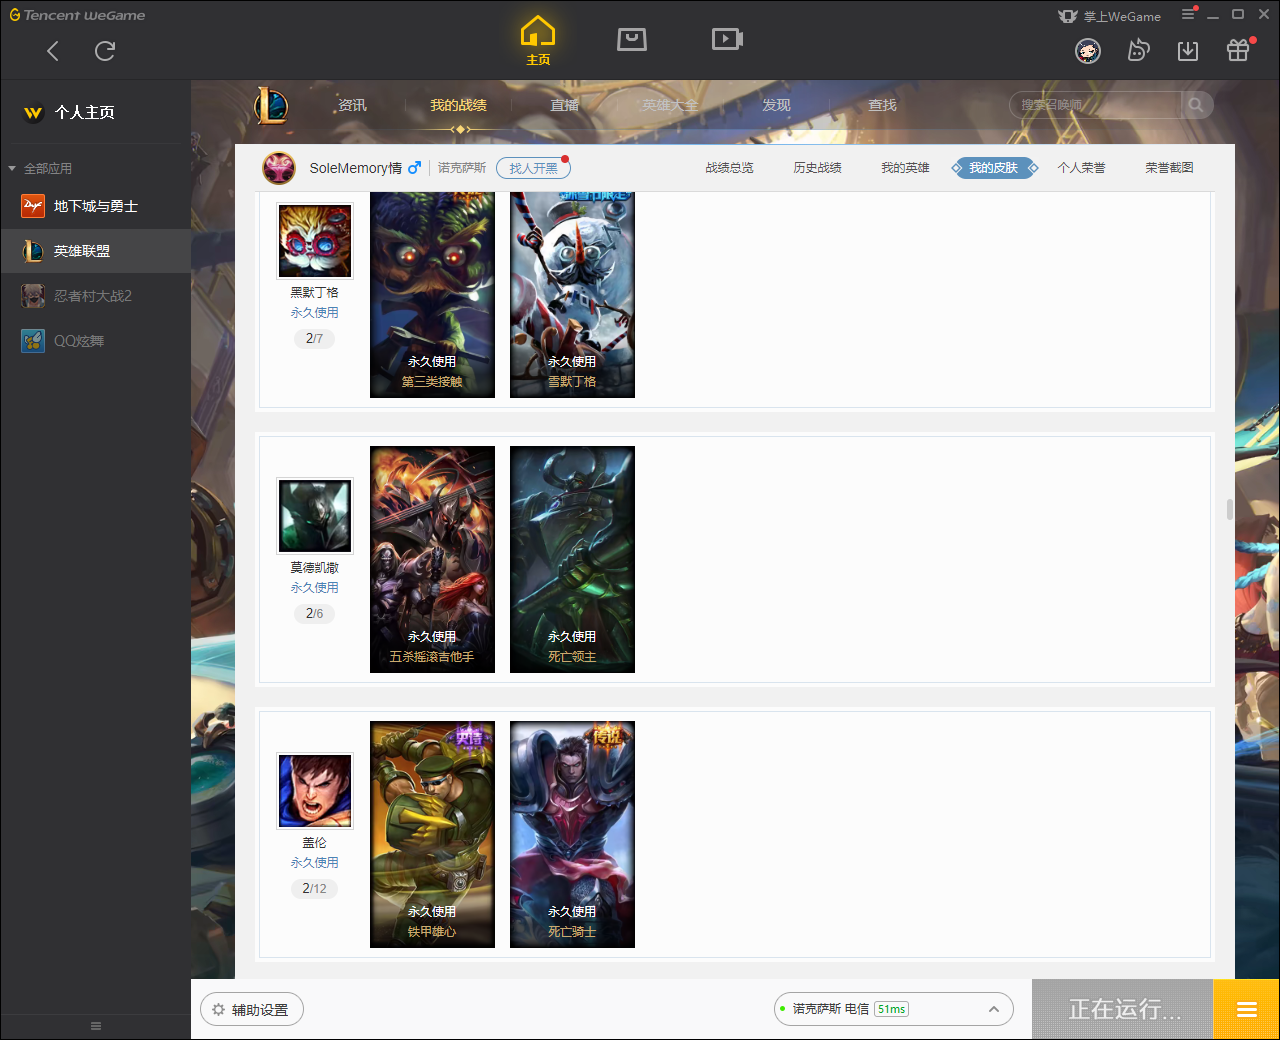Open the 铁甲雄心 skin card
1280x1040 pixels.
432,835
